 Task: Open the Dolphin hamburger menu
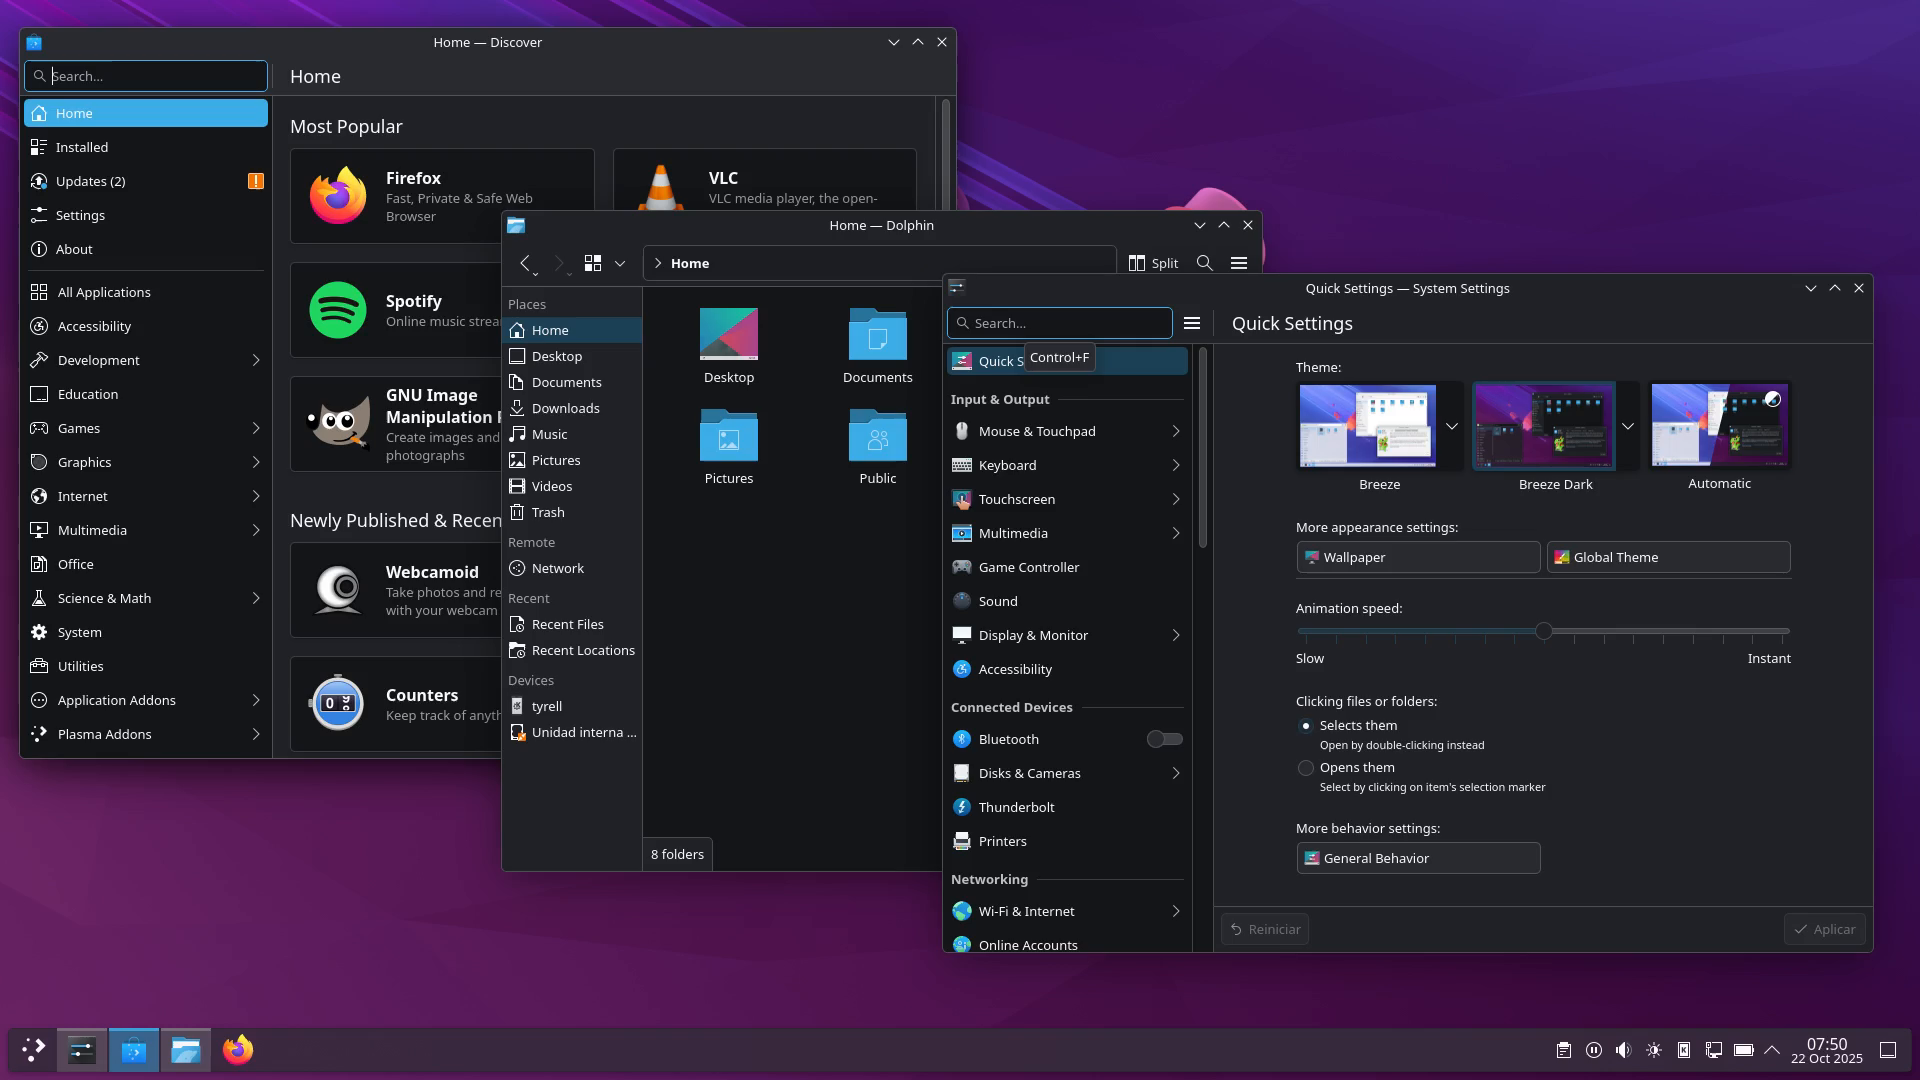1238,262
